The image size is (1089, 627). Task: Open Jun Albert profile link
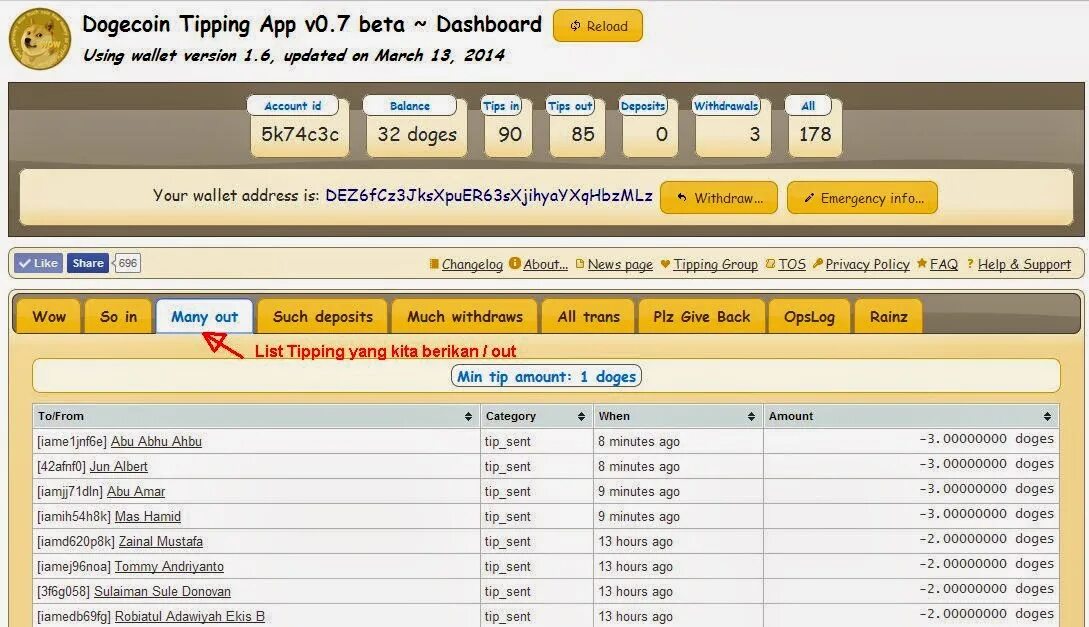119,467
